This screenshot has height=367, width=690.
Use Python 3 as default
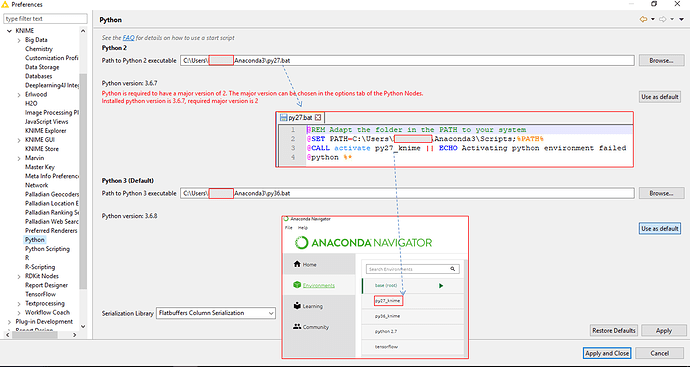660,228
